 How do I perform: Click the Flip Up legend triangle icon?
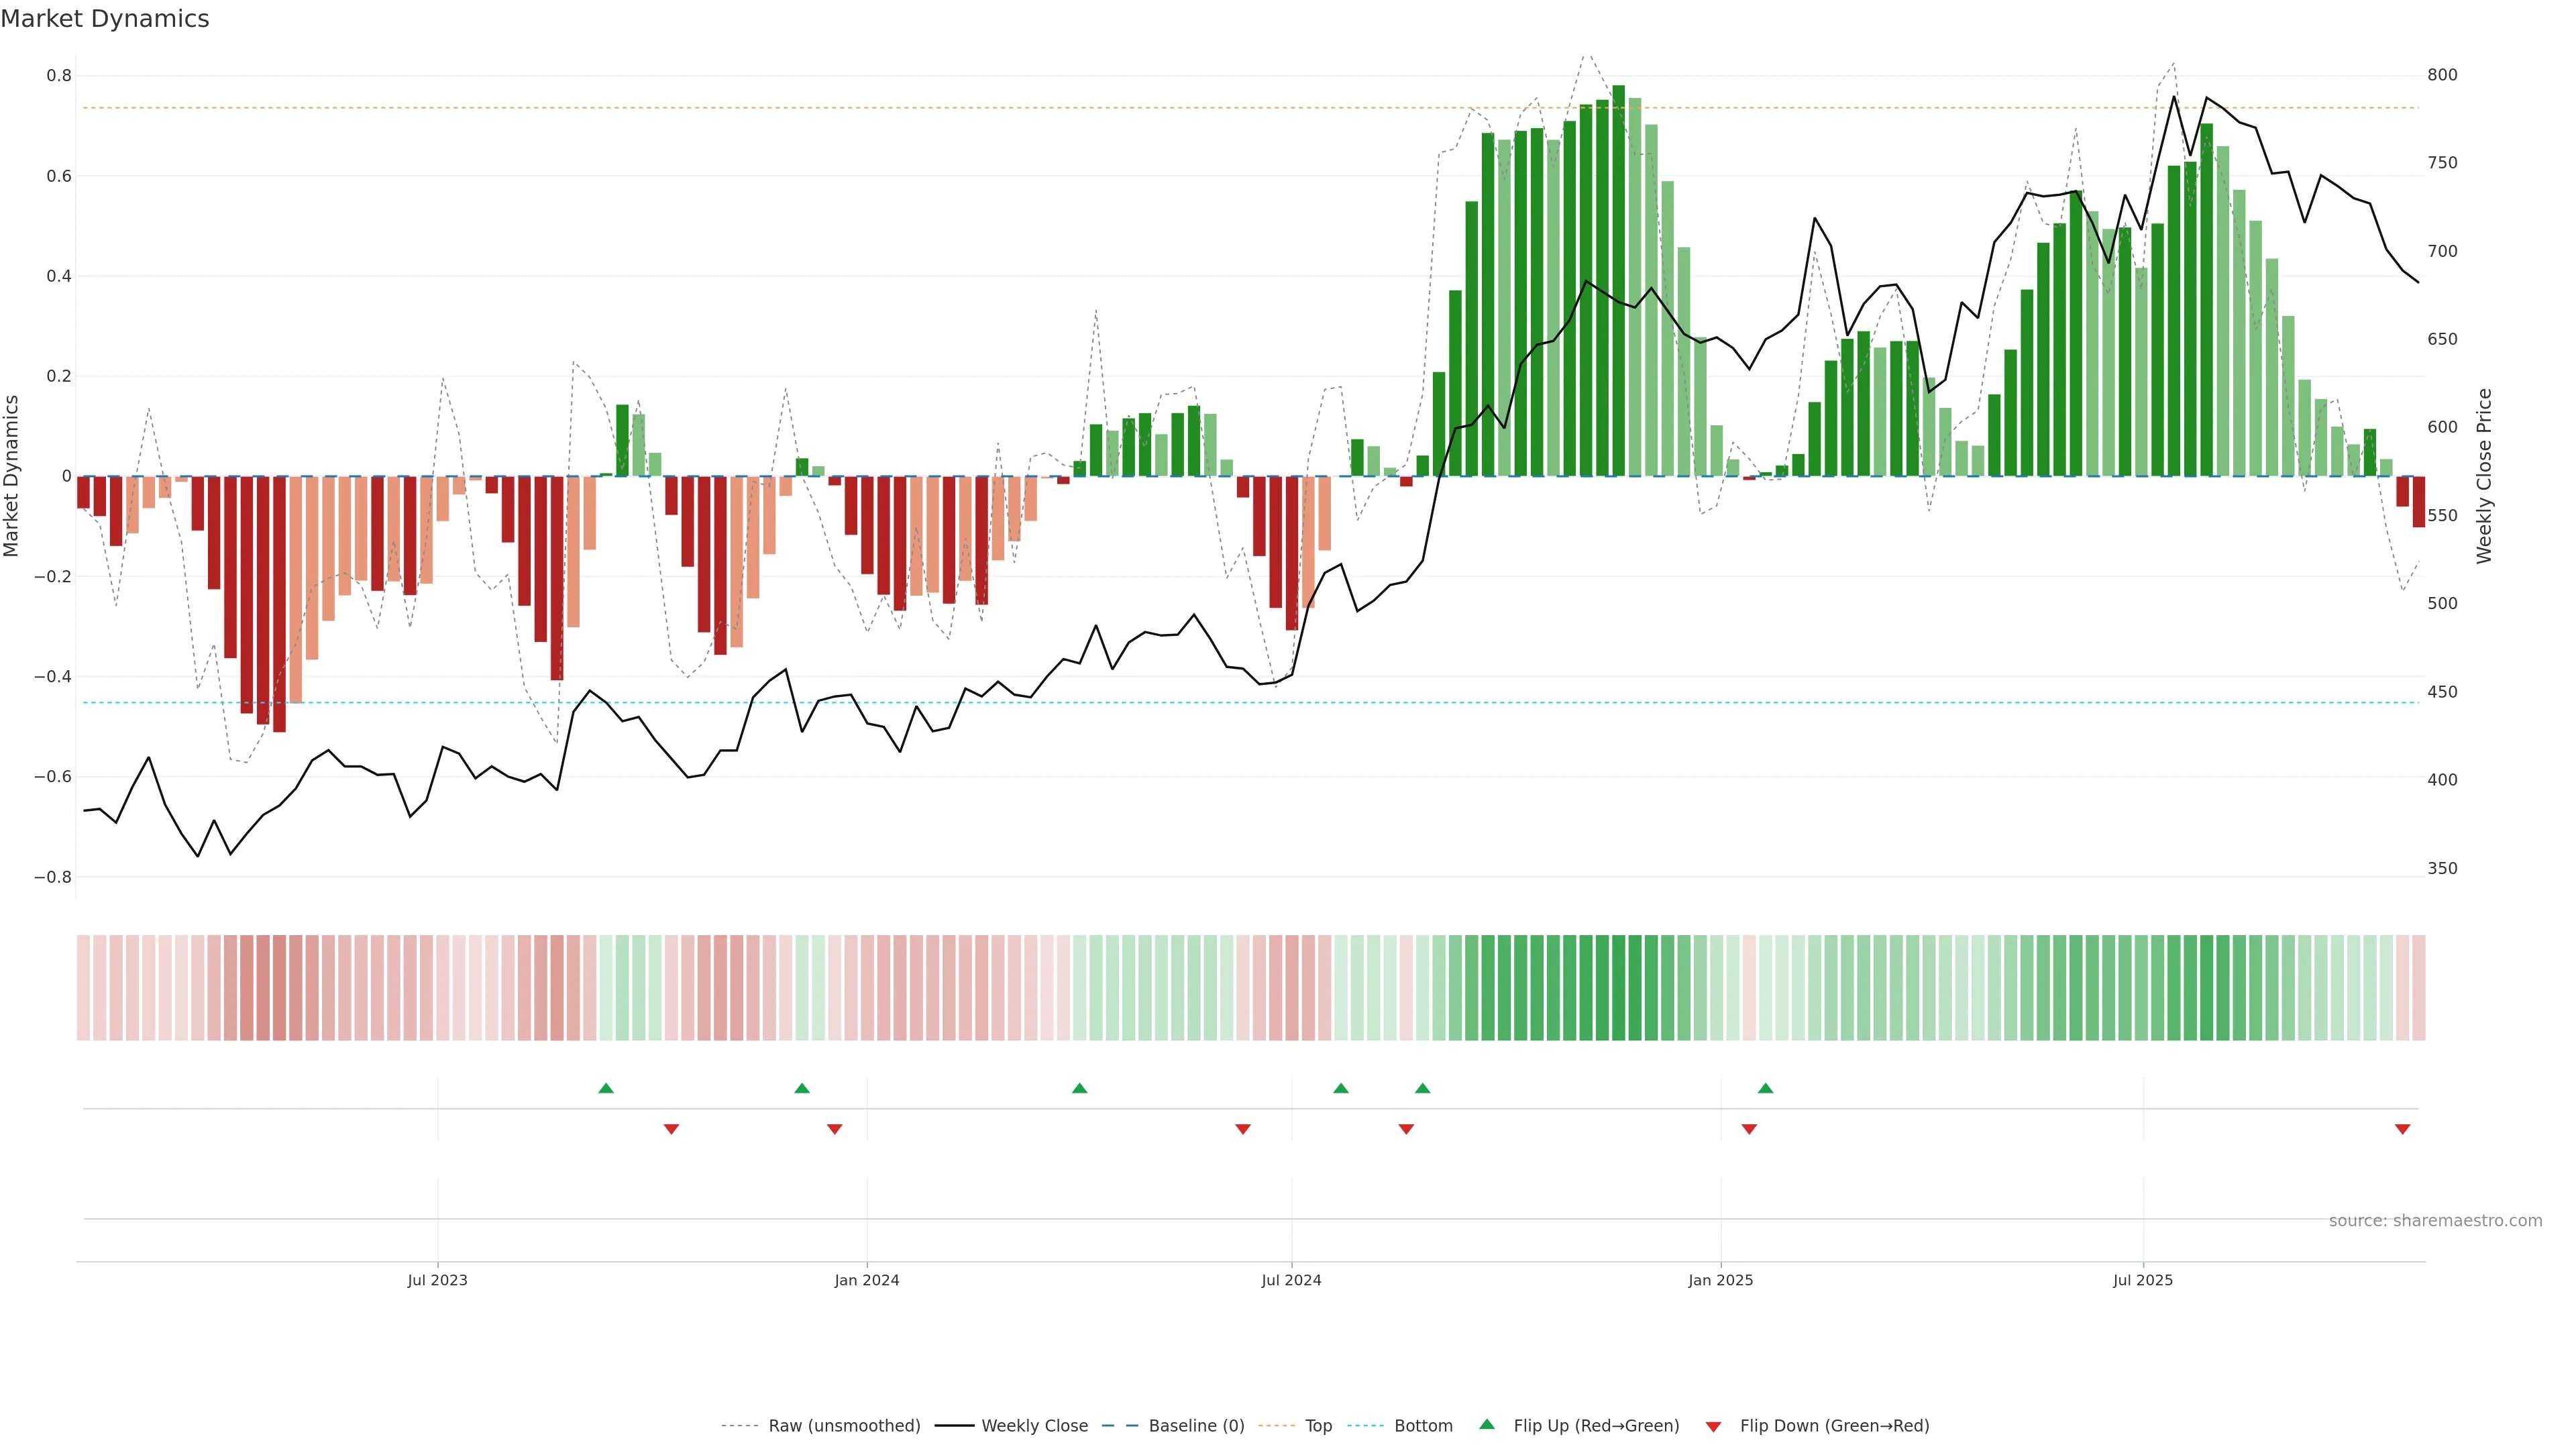[1487, 1424]
